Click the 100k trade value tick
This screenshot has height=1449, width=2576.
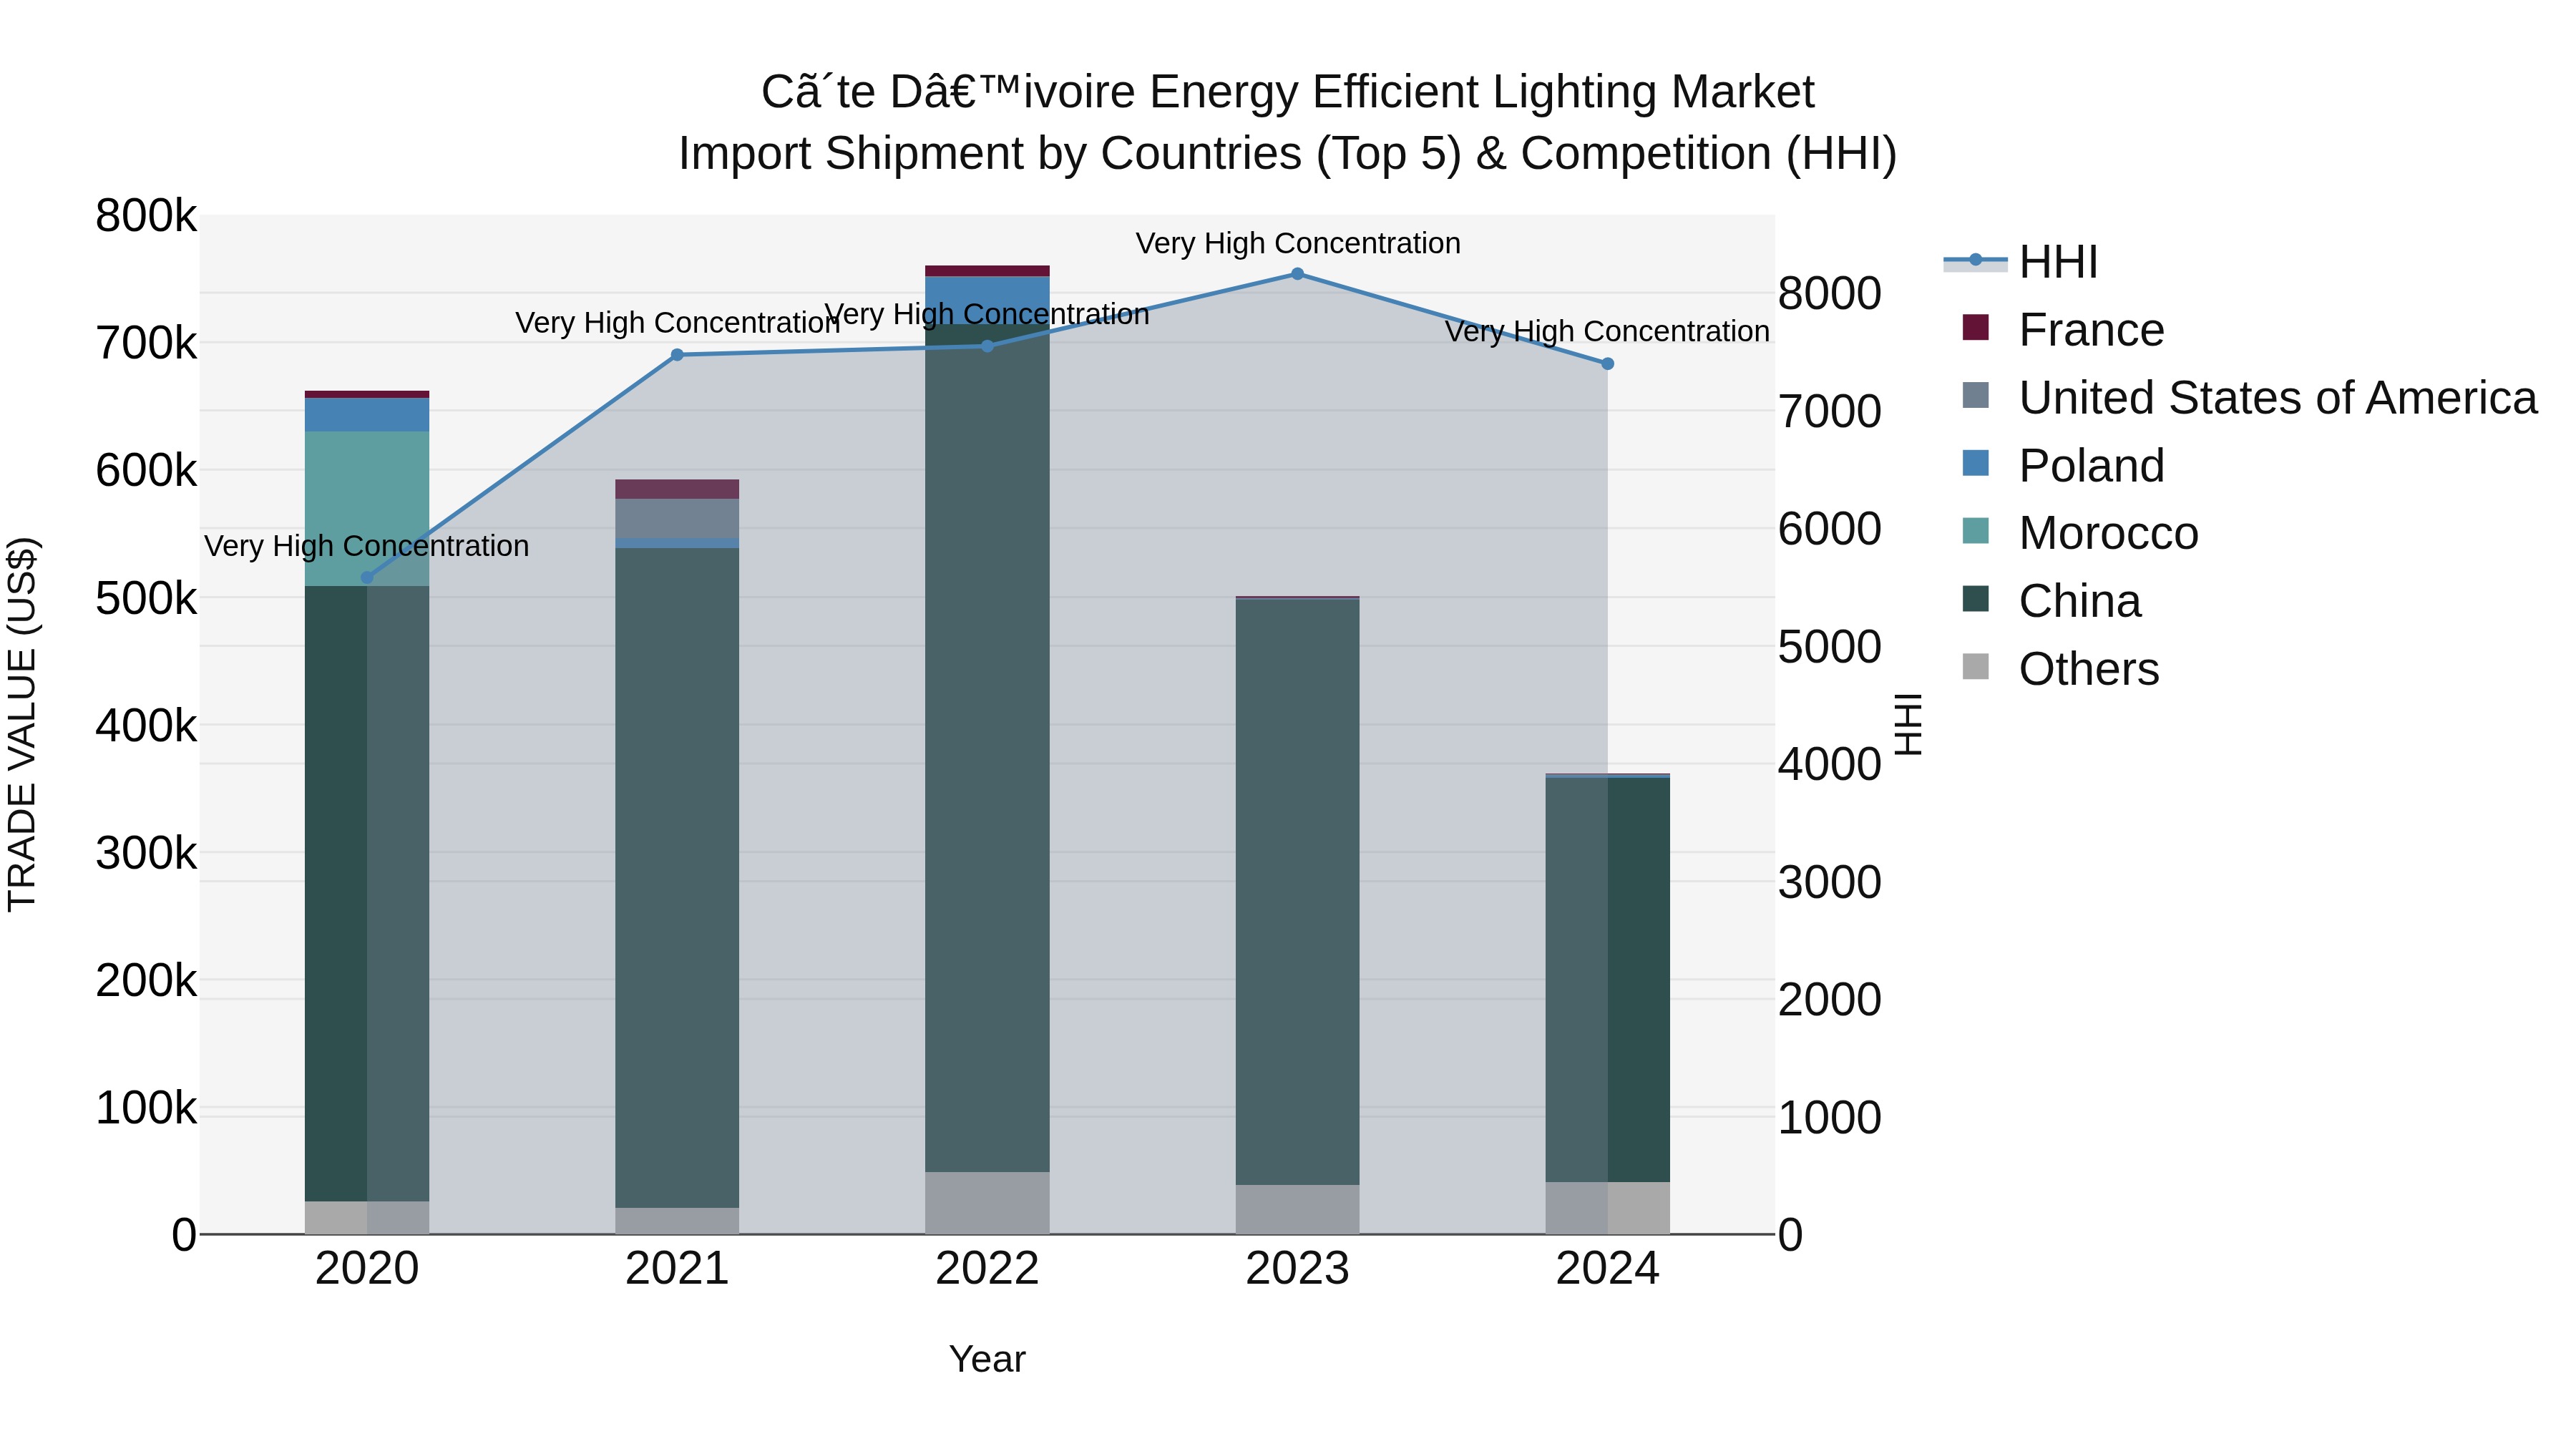146,1108
